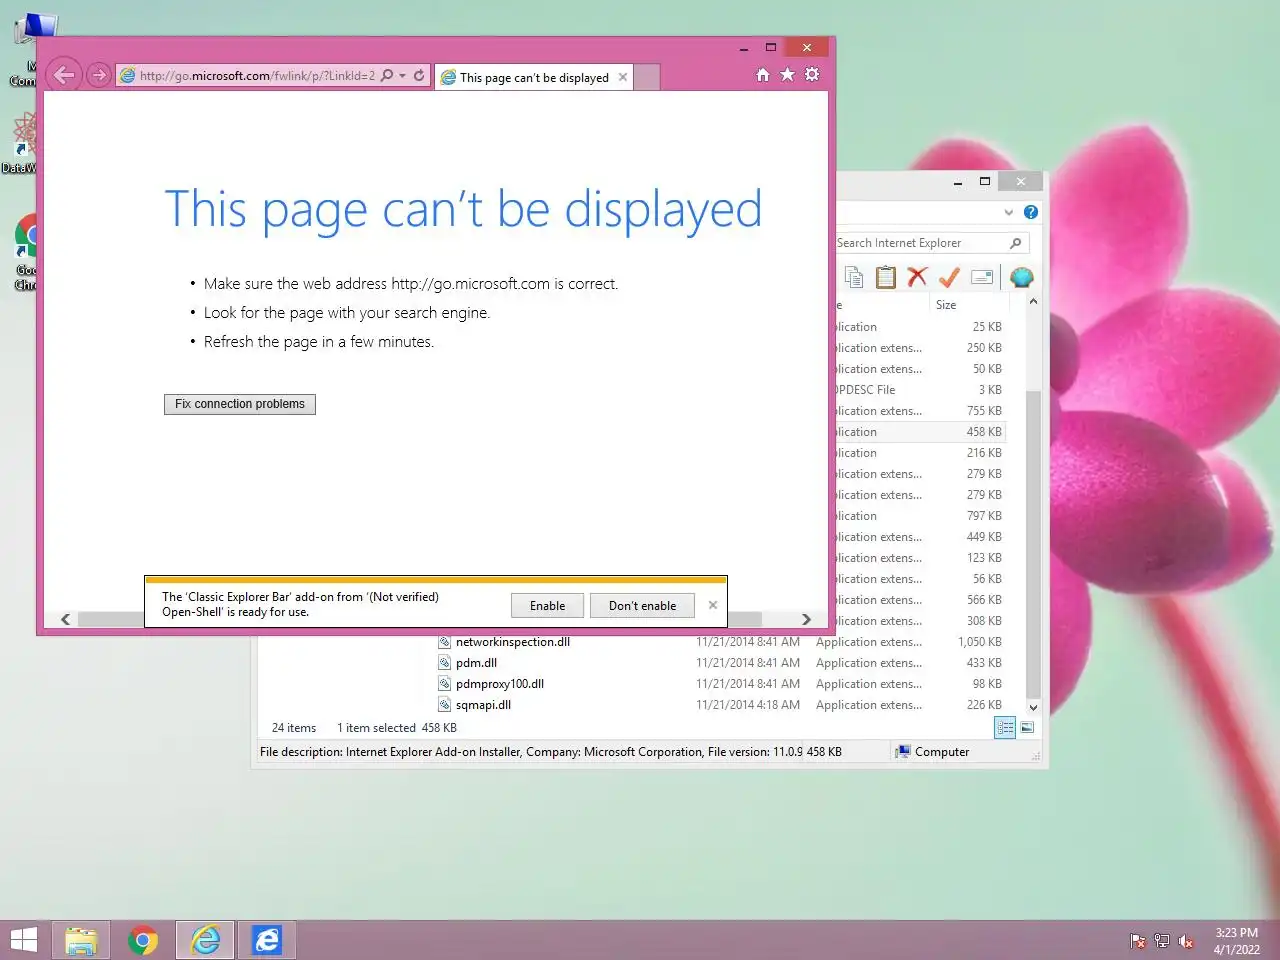Refresh the current page
Viewport: 1280px width, 960px height.
419,75
